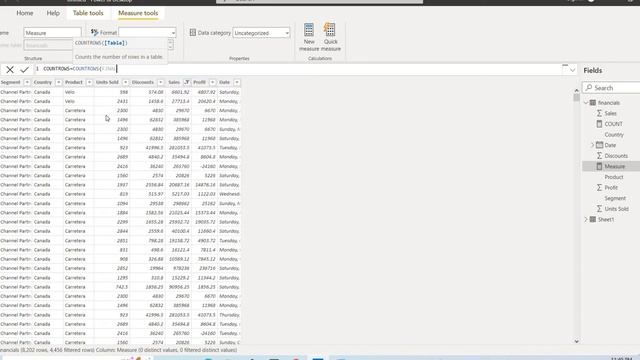640x360 pixels.
Task: Click the table scroll down arrow
Action: click(576, 341)
